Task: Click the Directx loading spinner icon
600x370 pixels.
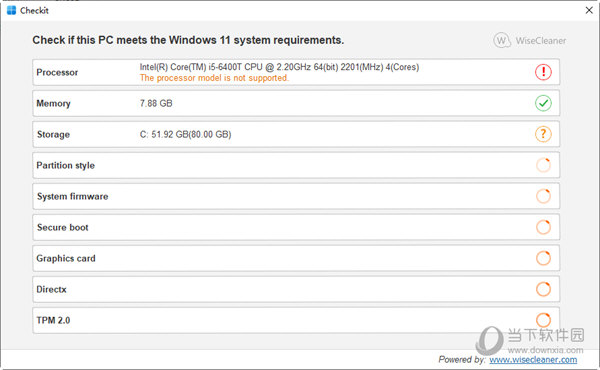Action: [543, 289]
